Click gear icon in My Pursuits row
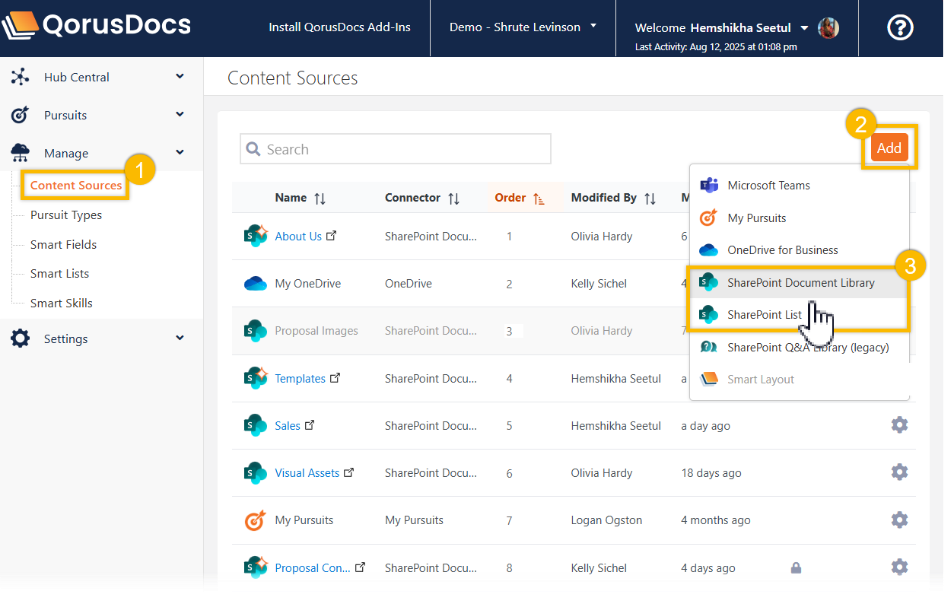945x594 pixels. click(899, 520)
